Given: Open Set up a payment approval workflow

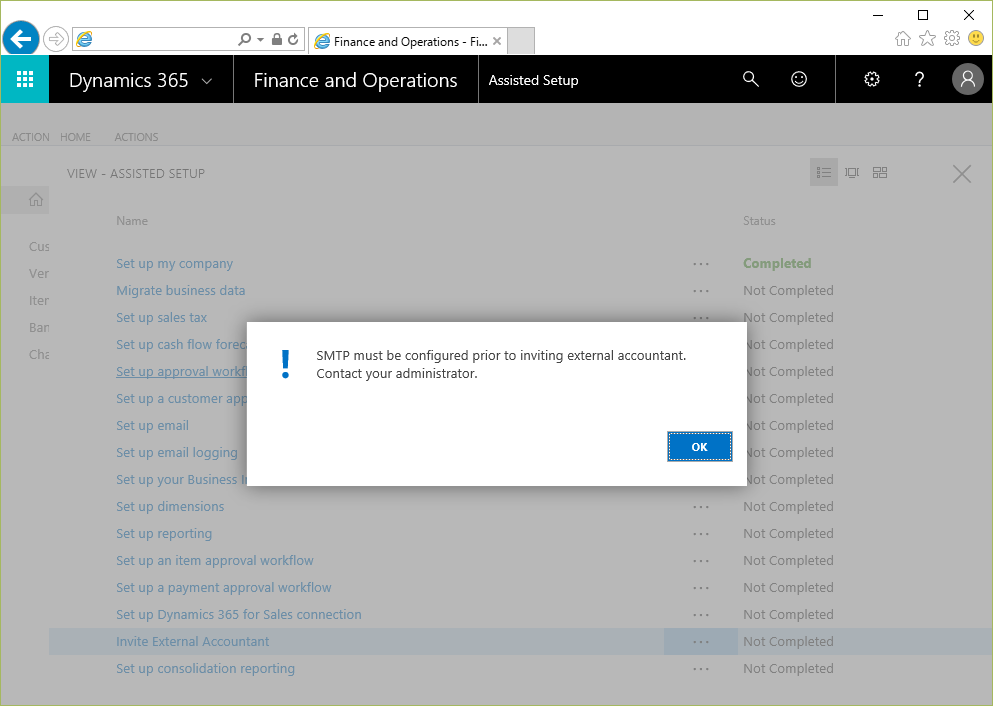Looking at the screenshot, I should (224, 588).
